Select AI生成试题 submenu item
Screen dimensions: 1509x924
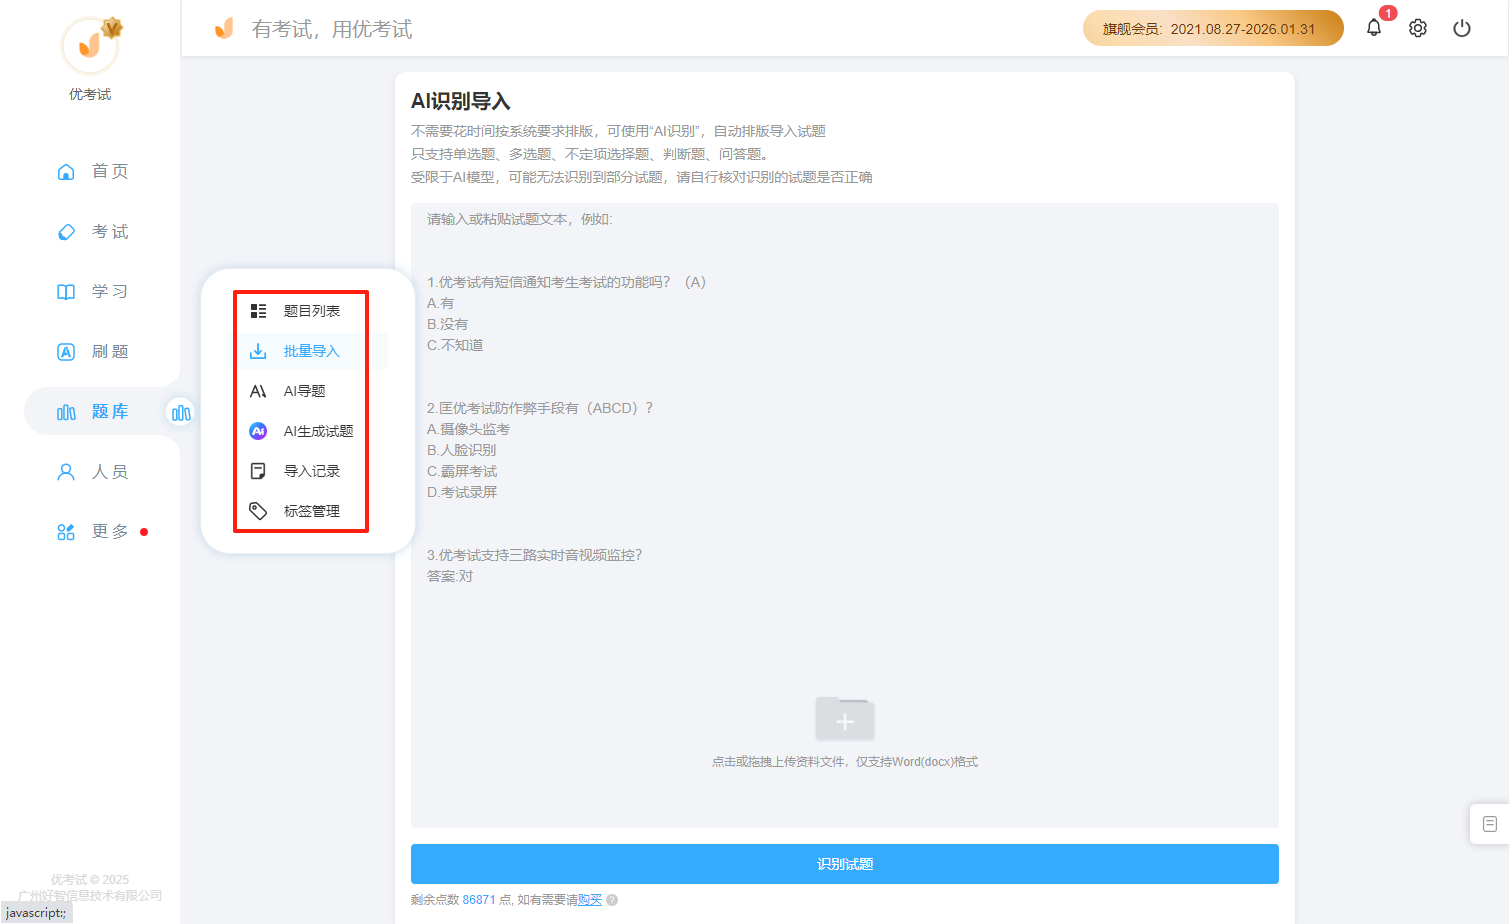(319, 431)
